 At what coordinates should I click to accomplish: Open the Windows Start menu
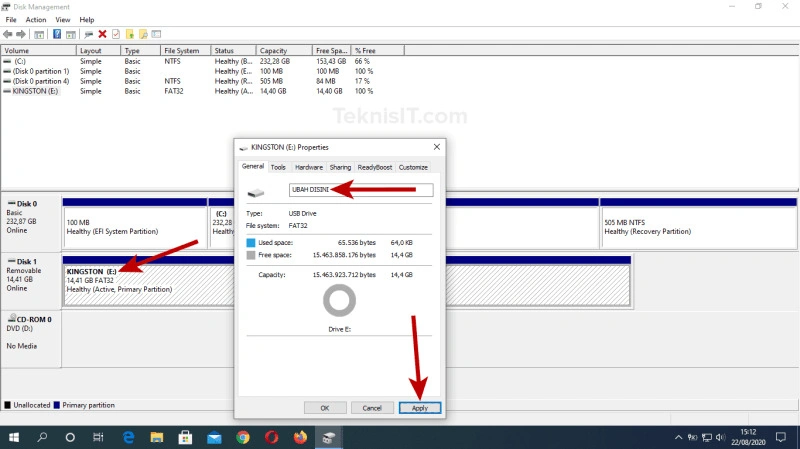14,438
